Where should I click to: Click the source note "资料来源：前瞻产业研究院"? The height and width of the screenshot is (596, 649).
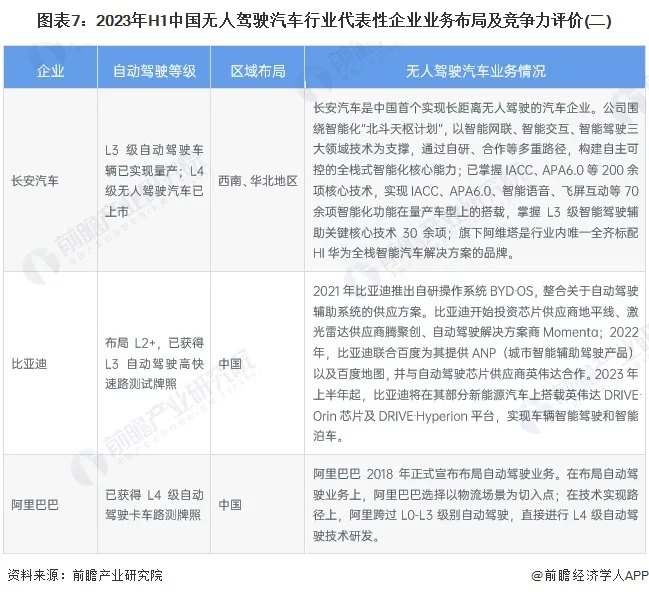(85, 575)
